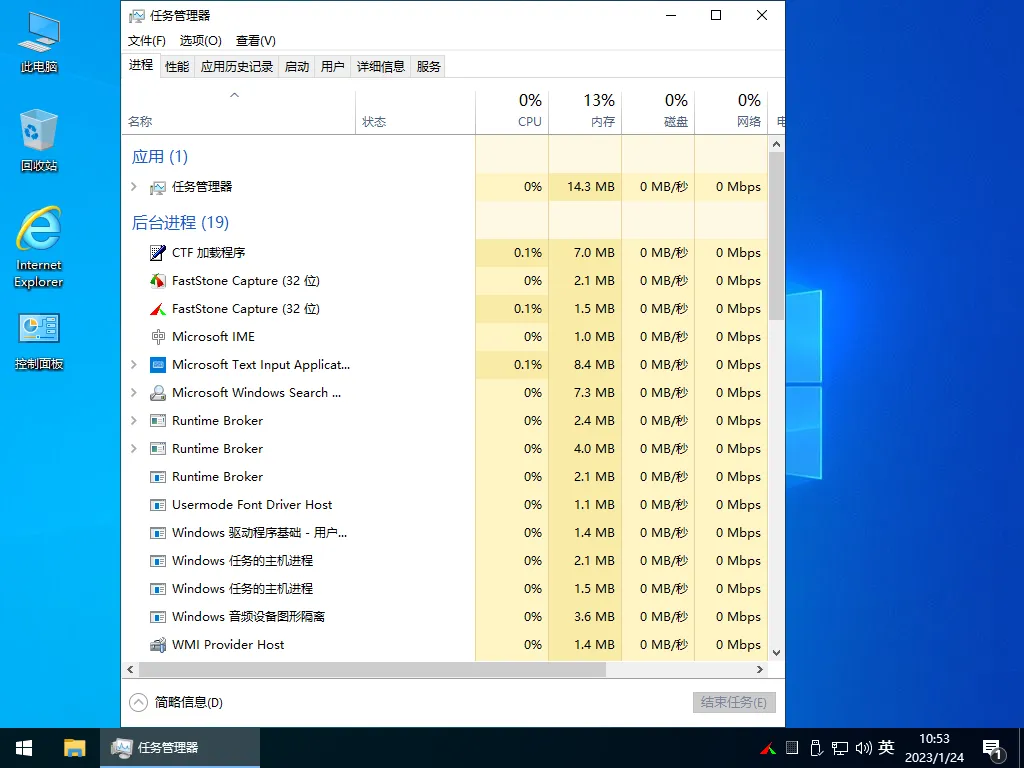
Task: Select 此电脑 desktop icon
Action: pyautogui.click(x=39, y=42)
